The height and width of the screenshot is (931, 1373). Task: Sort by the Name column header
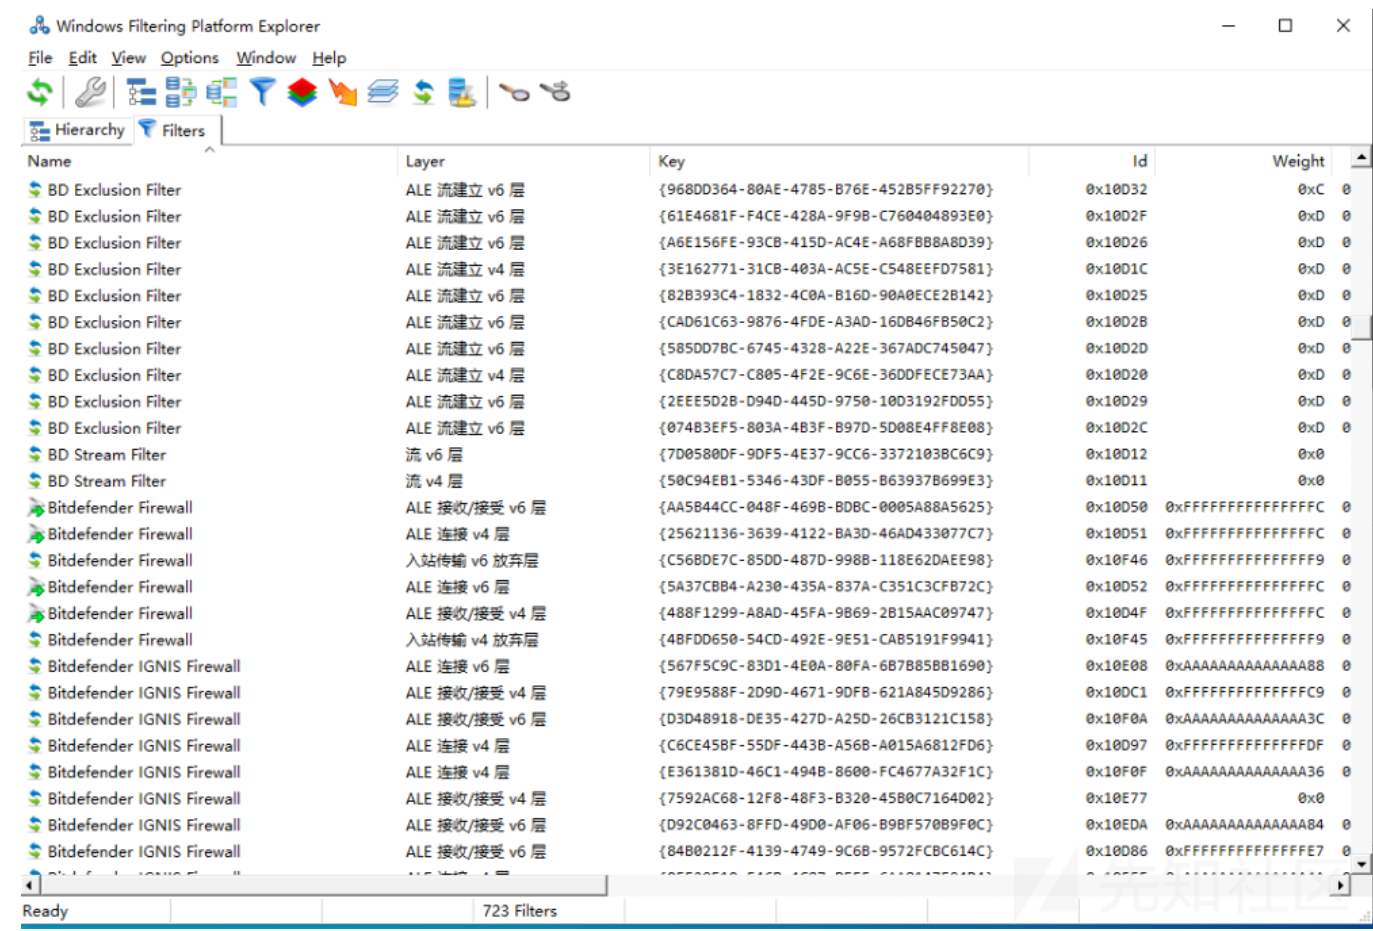point(209,161)
